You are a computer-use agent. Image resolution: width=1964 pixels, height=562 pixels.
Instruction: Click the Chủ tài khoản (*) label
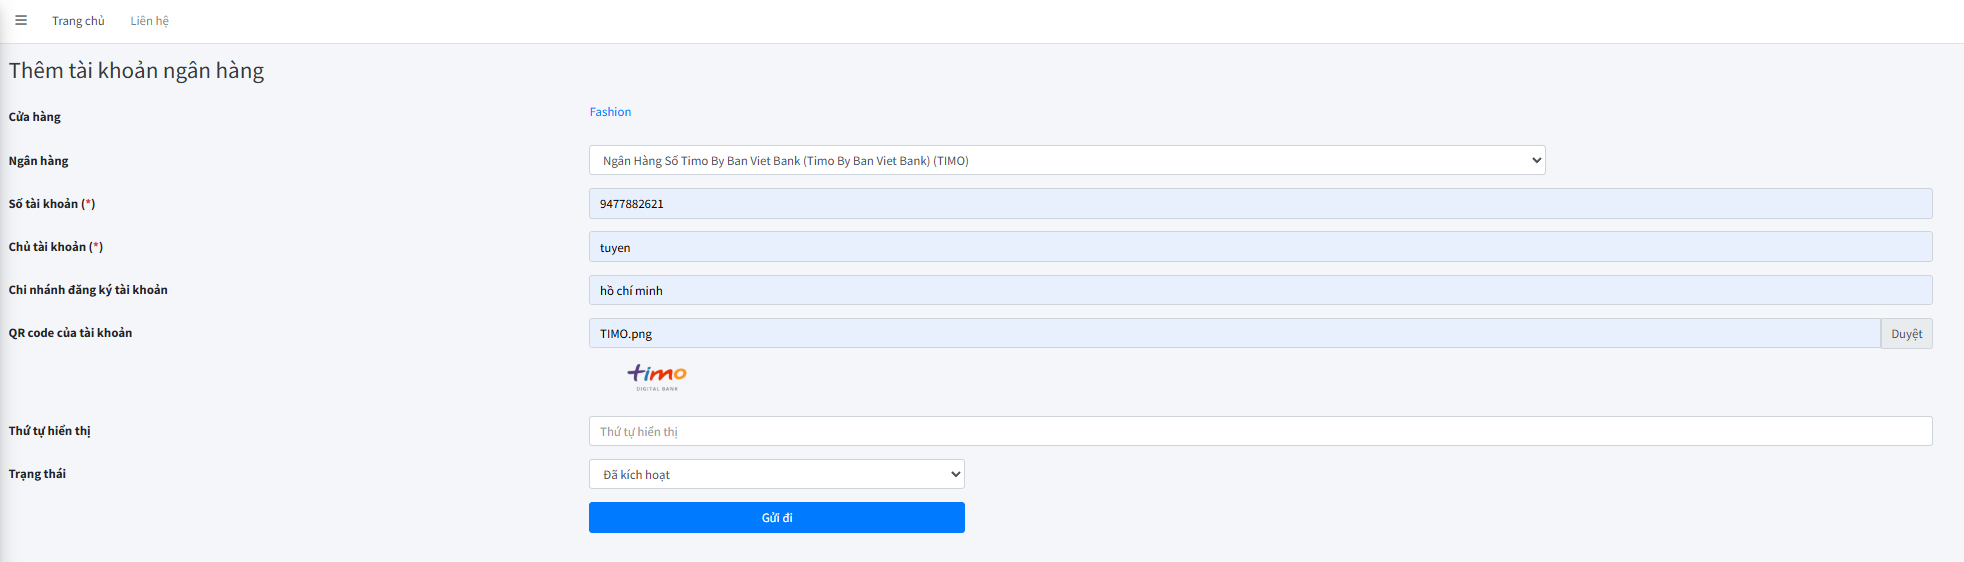pyautogui.click(x=56, y=247)
